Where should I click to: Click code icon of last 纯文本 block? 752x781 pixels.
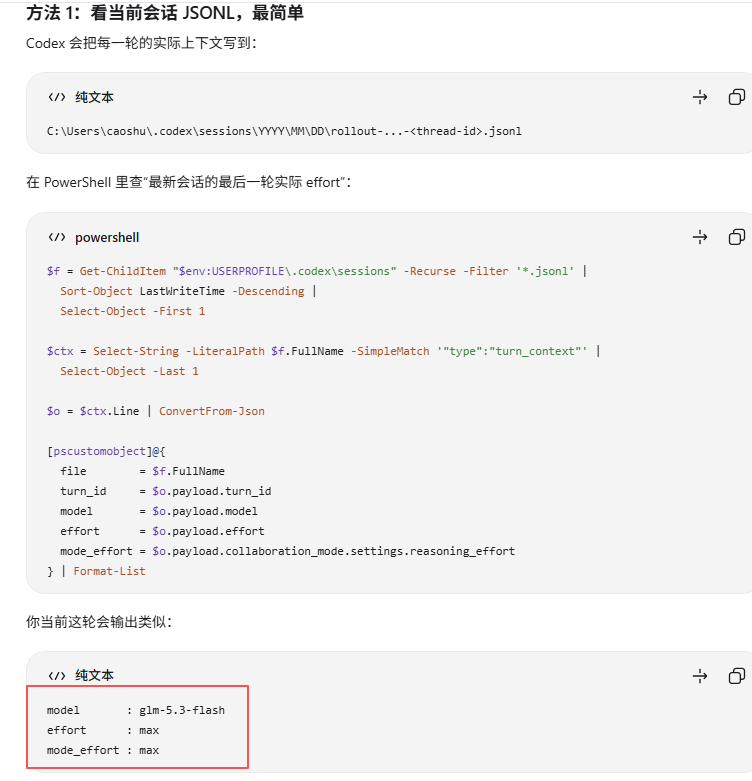tap(57, 676)
